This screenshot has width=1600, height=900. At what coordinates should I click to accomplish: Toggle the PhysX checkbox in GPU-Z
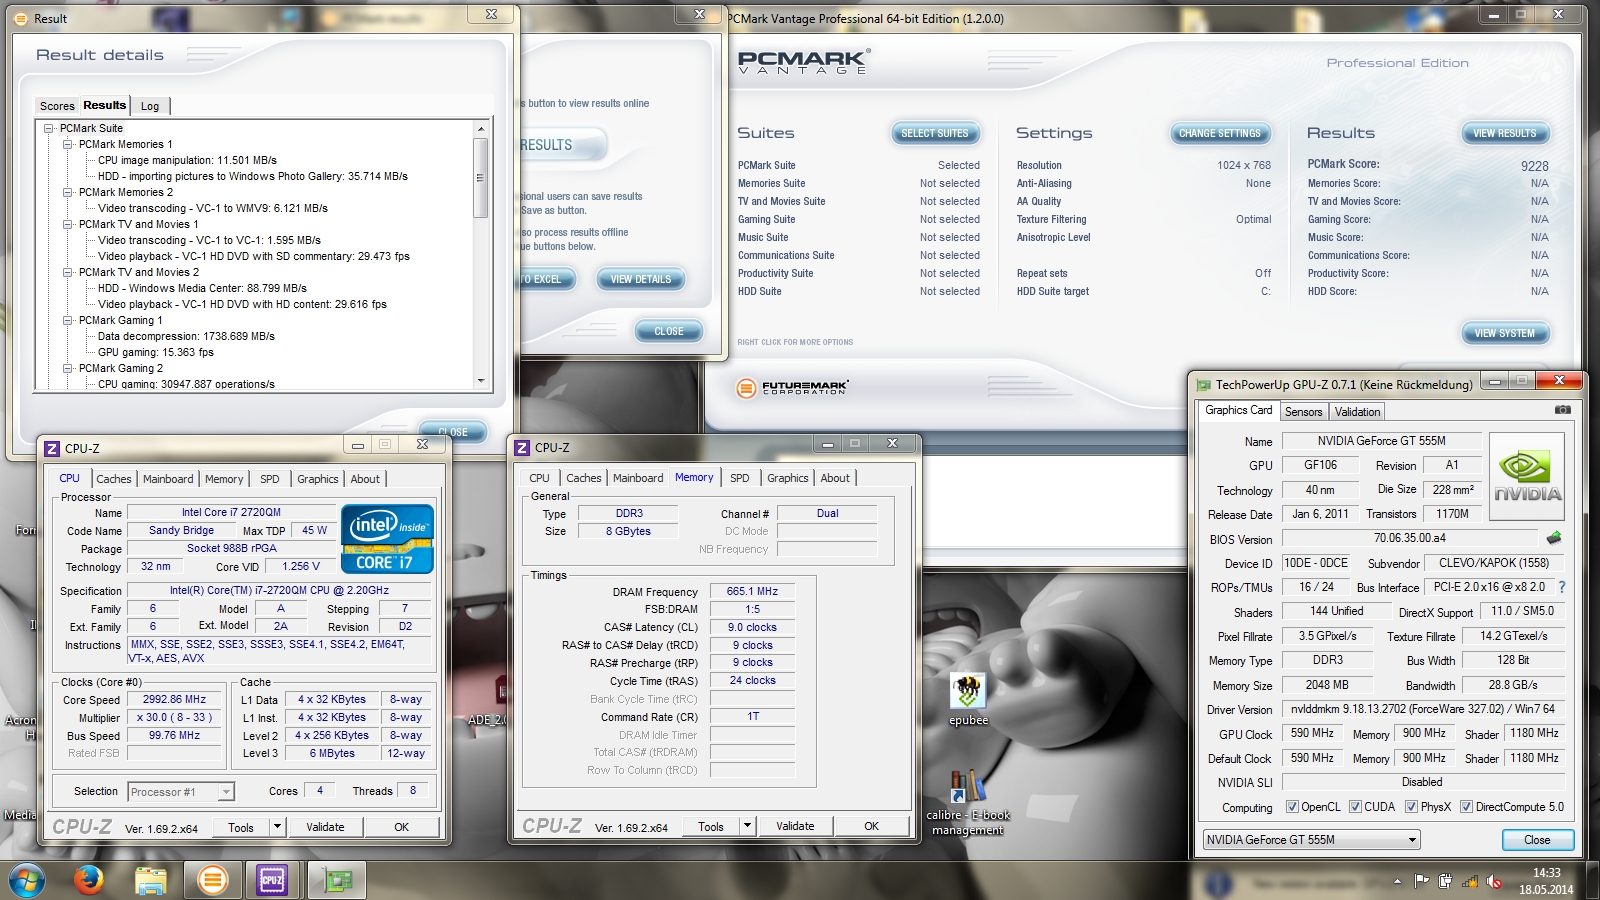[x=1411, y=807]
